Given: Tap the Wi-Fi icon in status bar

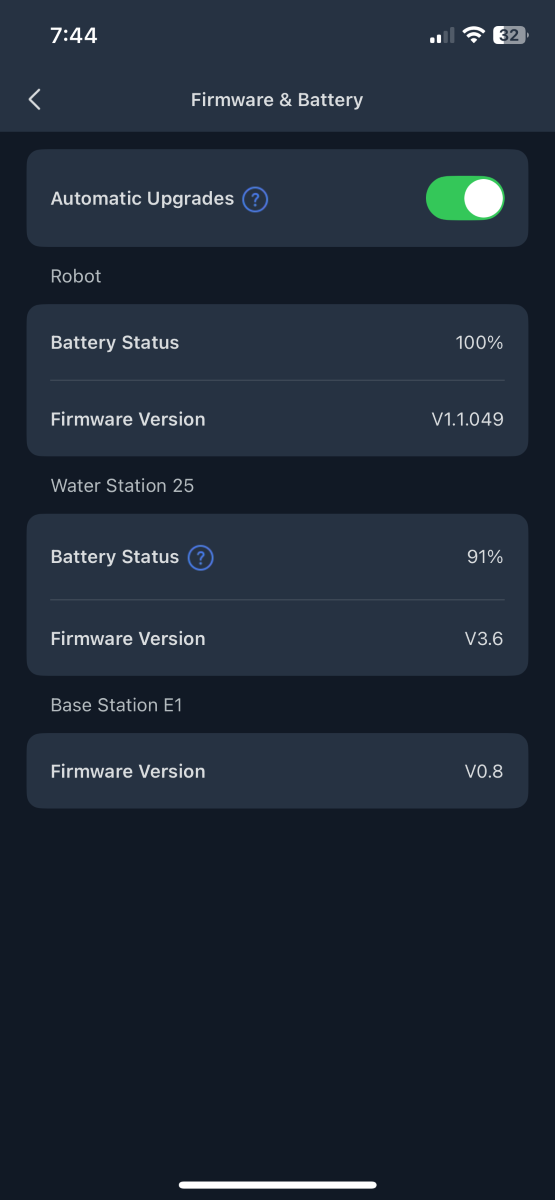Looking at the screenshot, I should coord(473,35).
